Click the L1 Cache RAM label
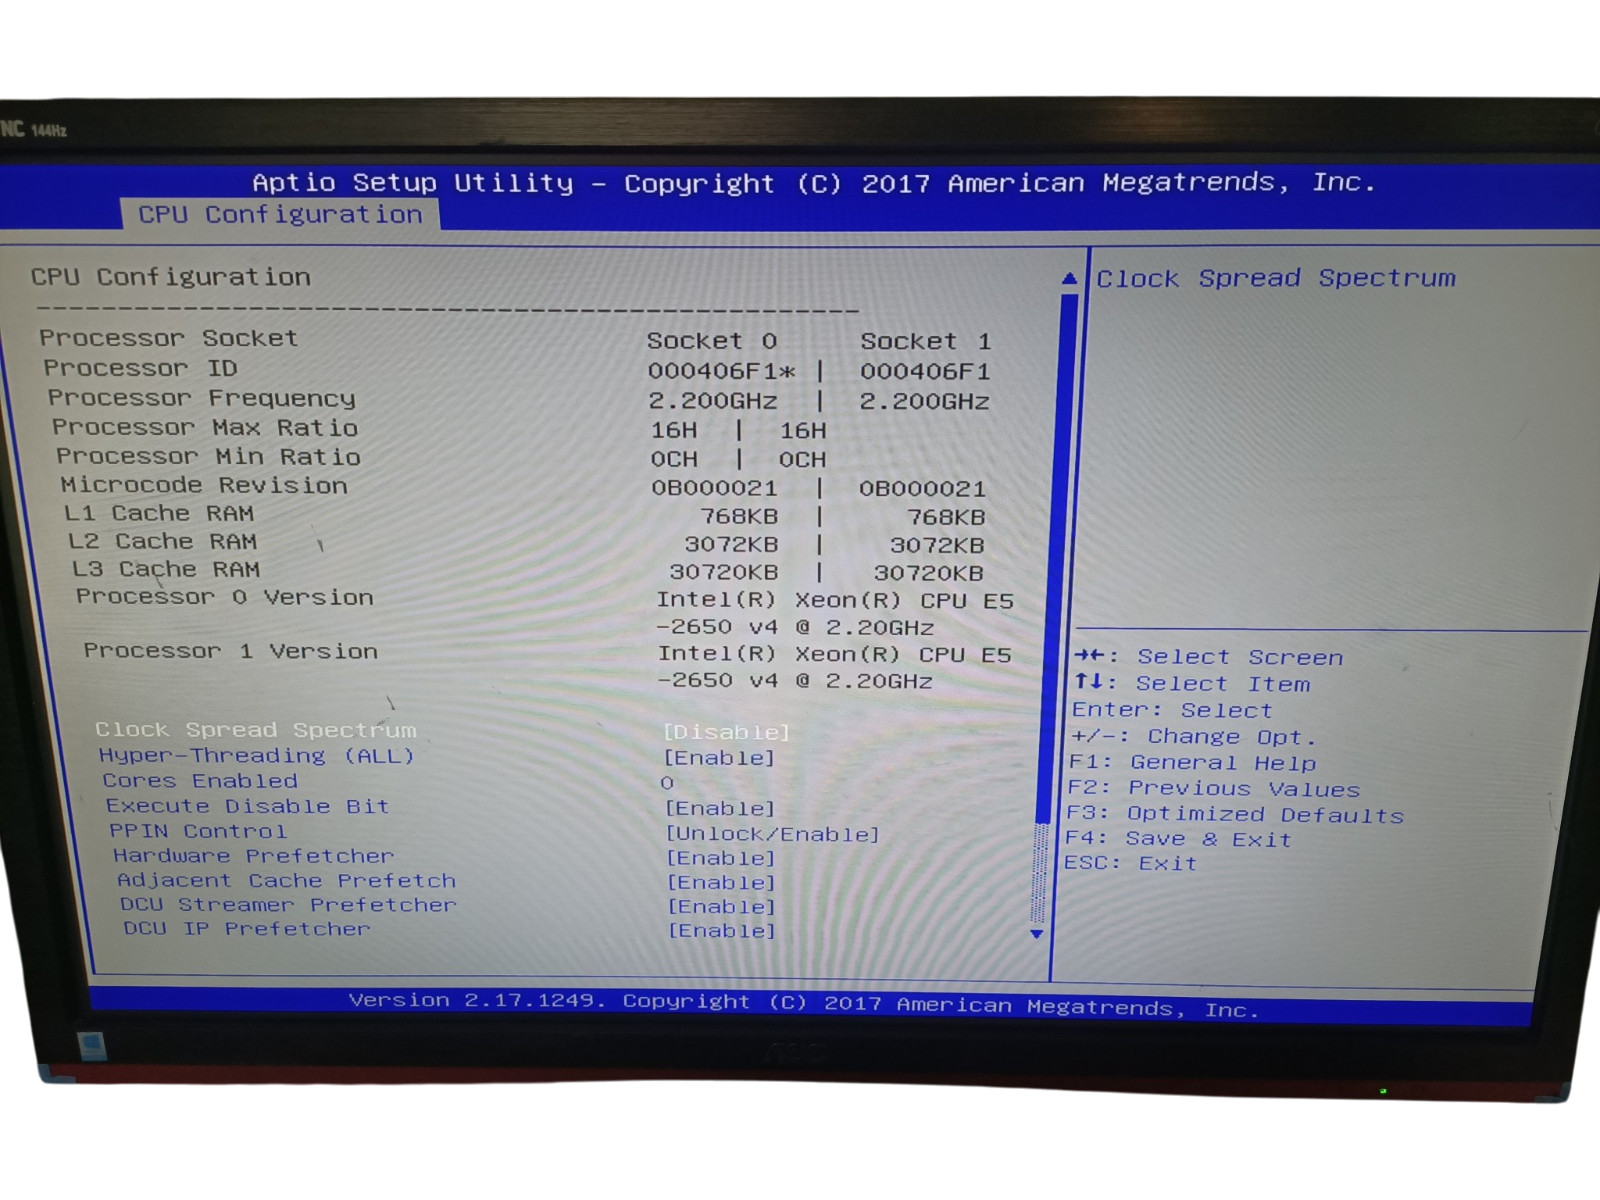Image resolution: width=1600 pixels, height=1200 pixels. pos(159,513)
